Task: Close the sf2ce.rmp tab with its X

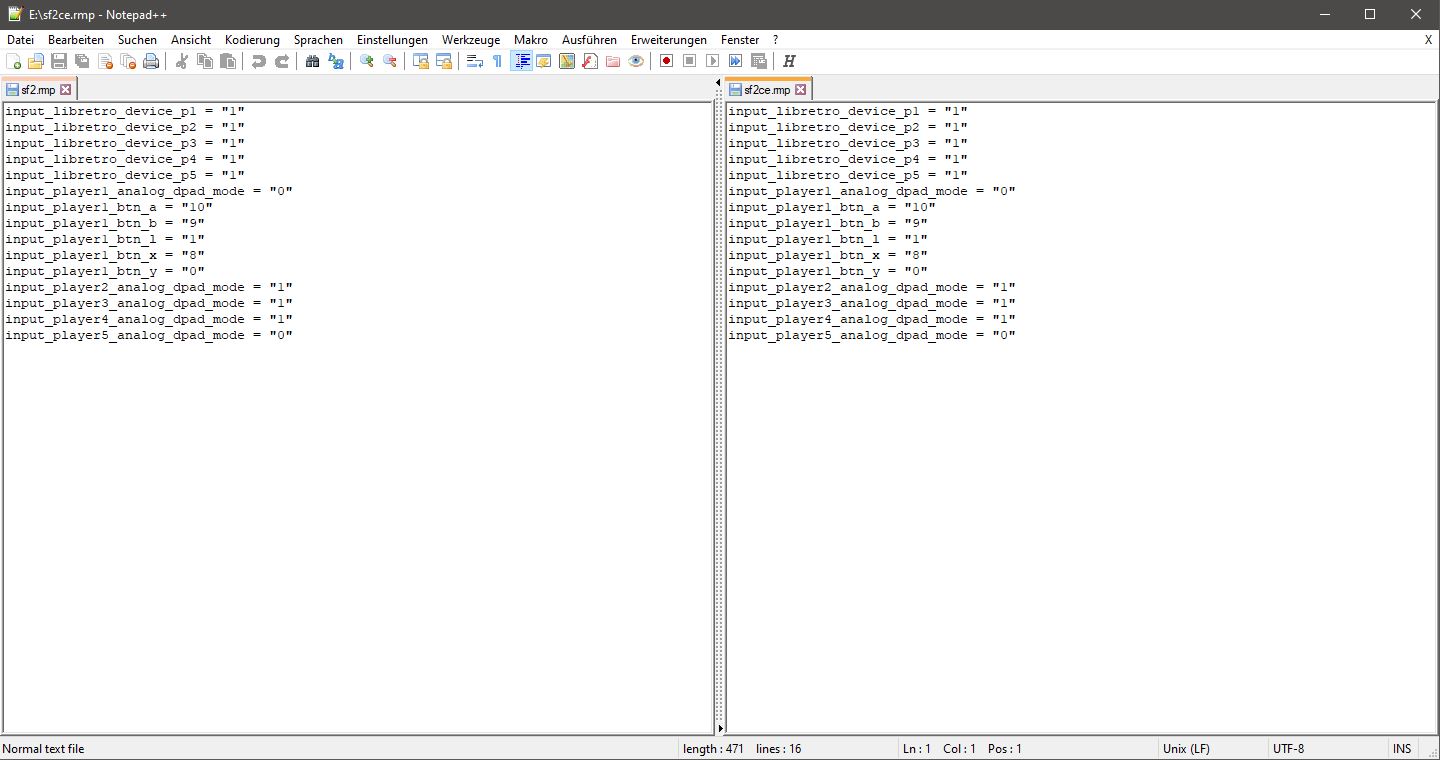Action: pos(800,89)
